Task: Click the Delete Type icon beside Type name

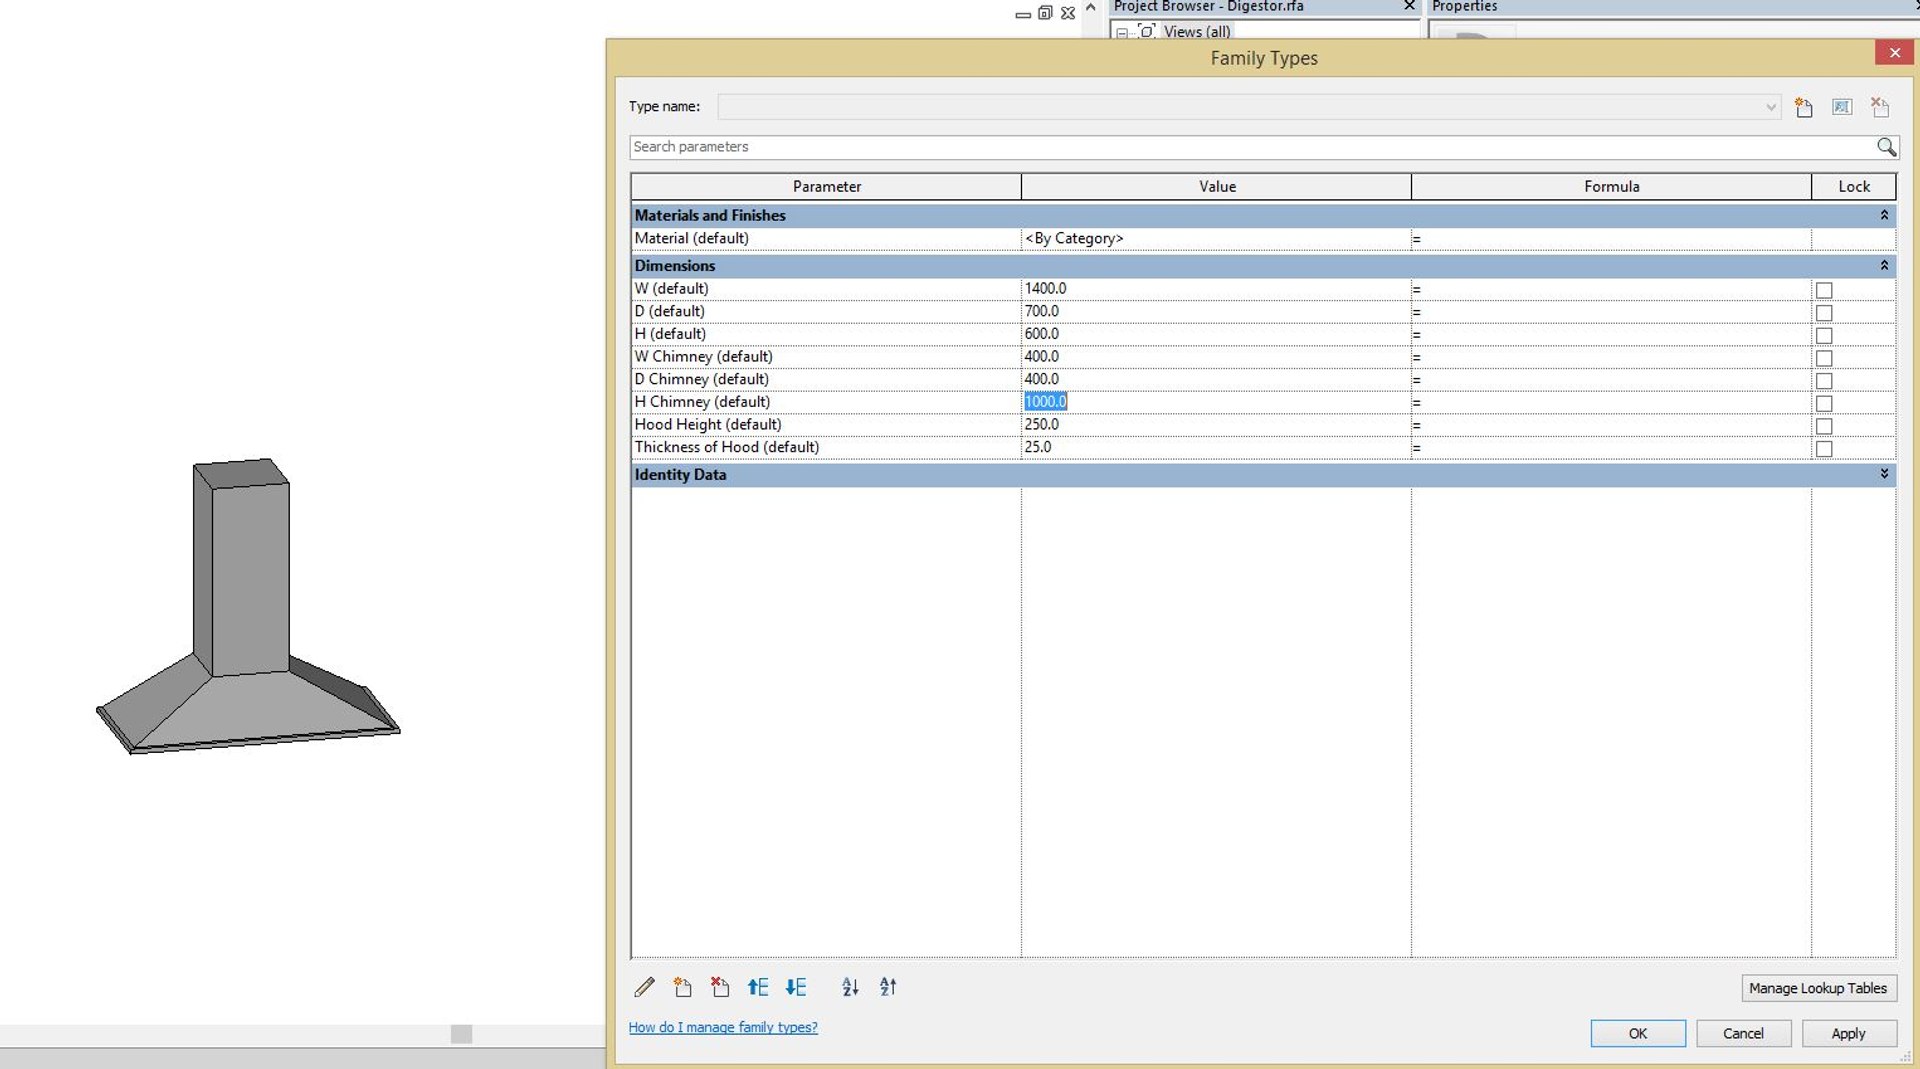Action: click(1880, 107)
